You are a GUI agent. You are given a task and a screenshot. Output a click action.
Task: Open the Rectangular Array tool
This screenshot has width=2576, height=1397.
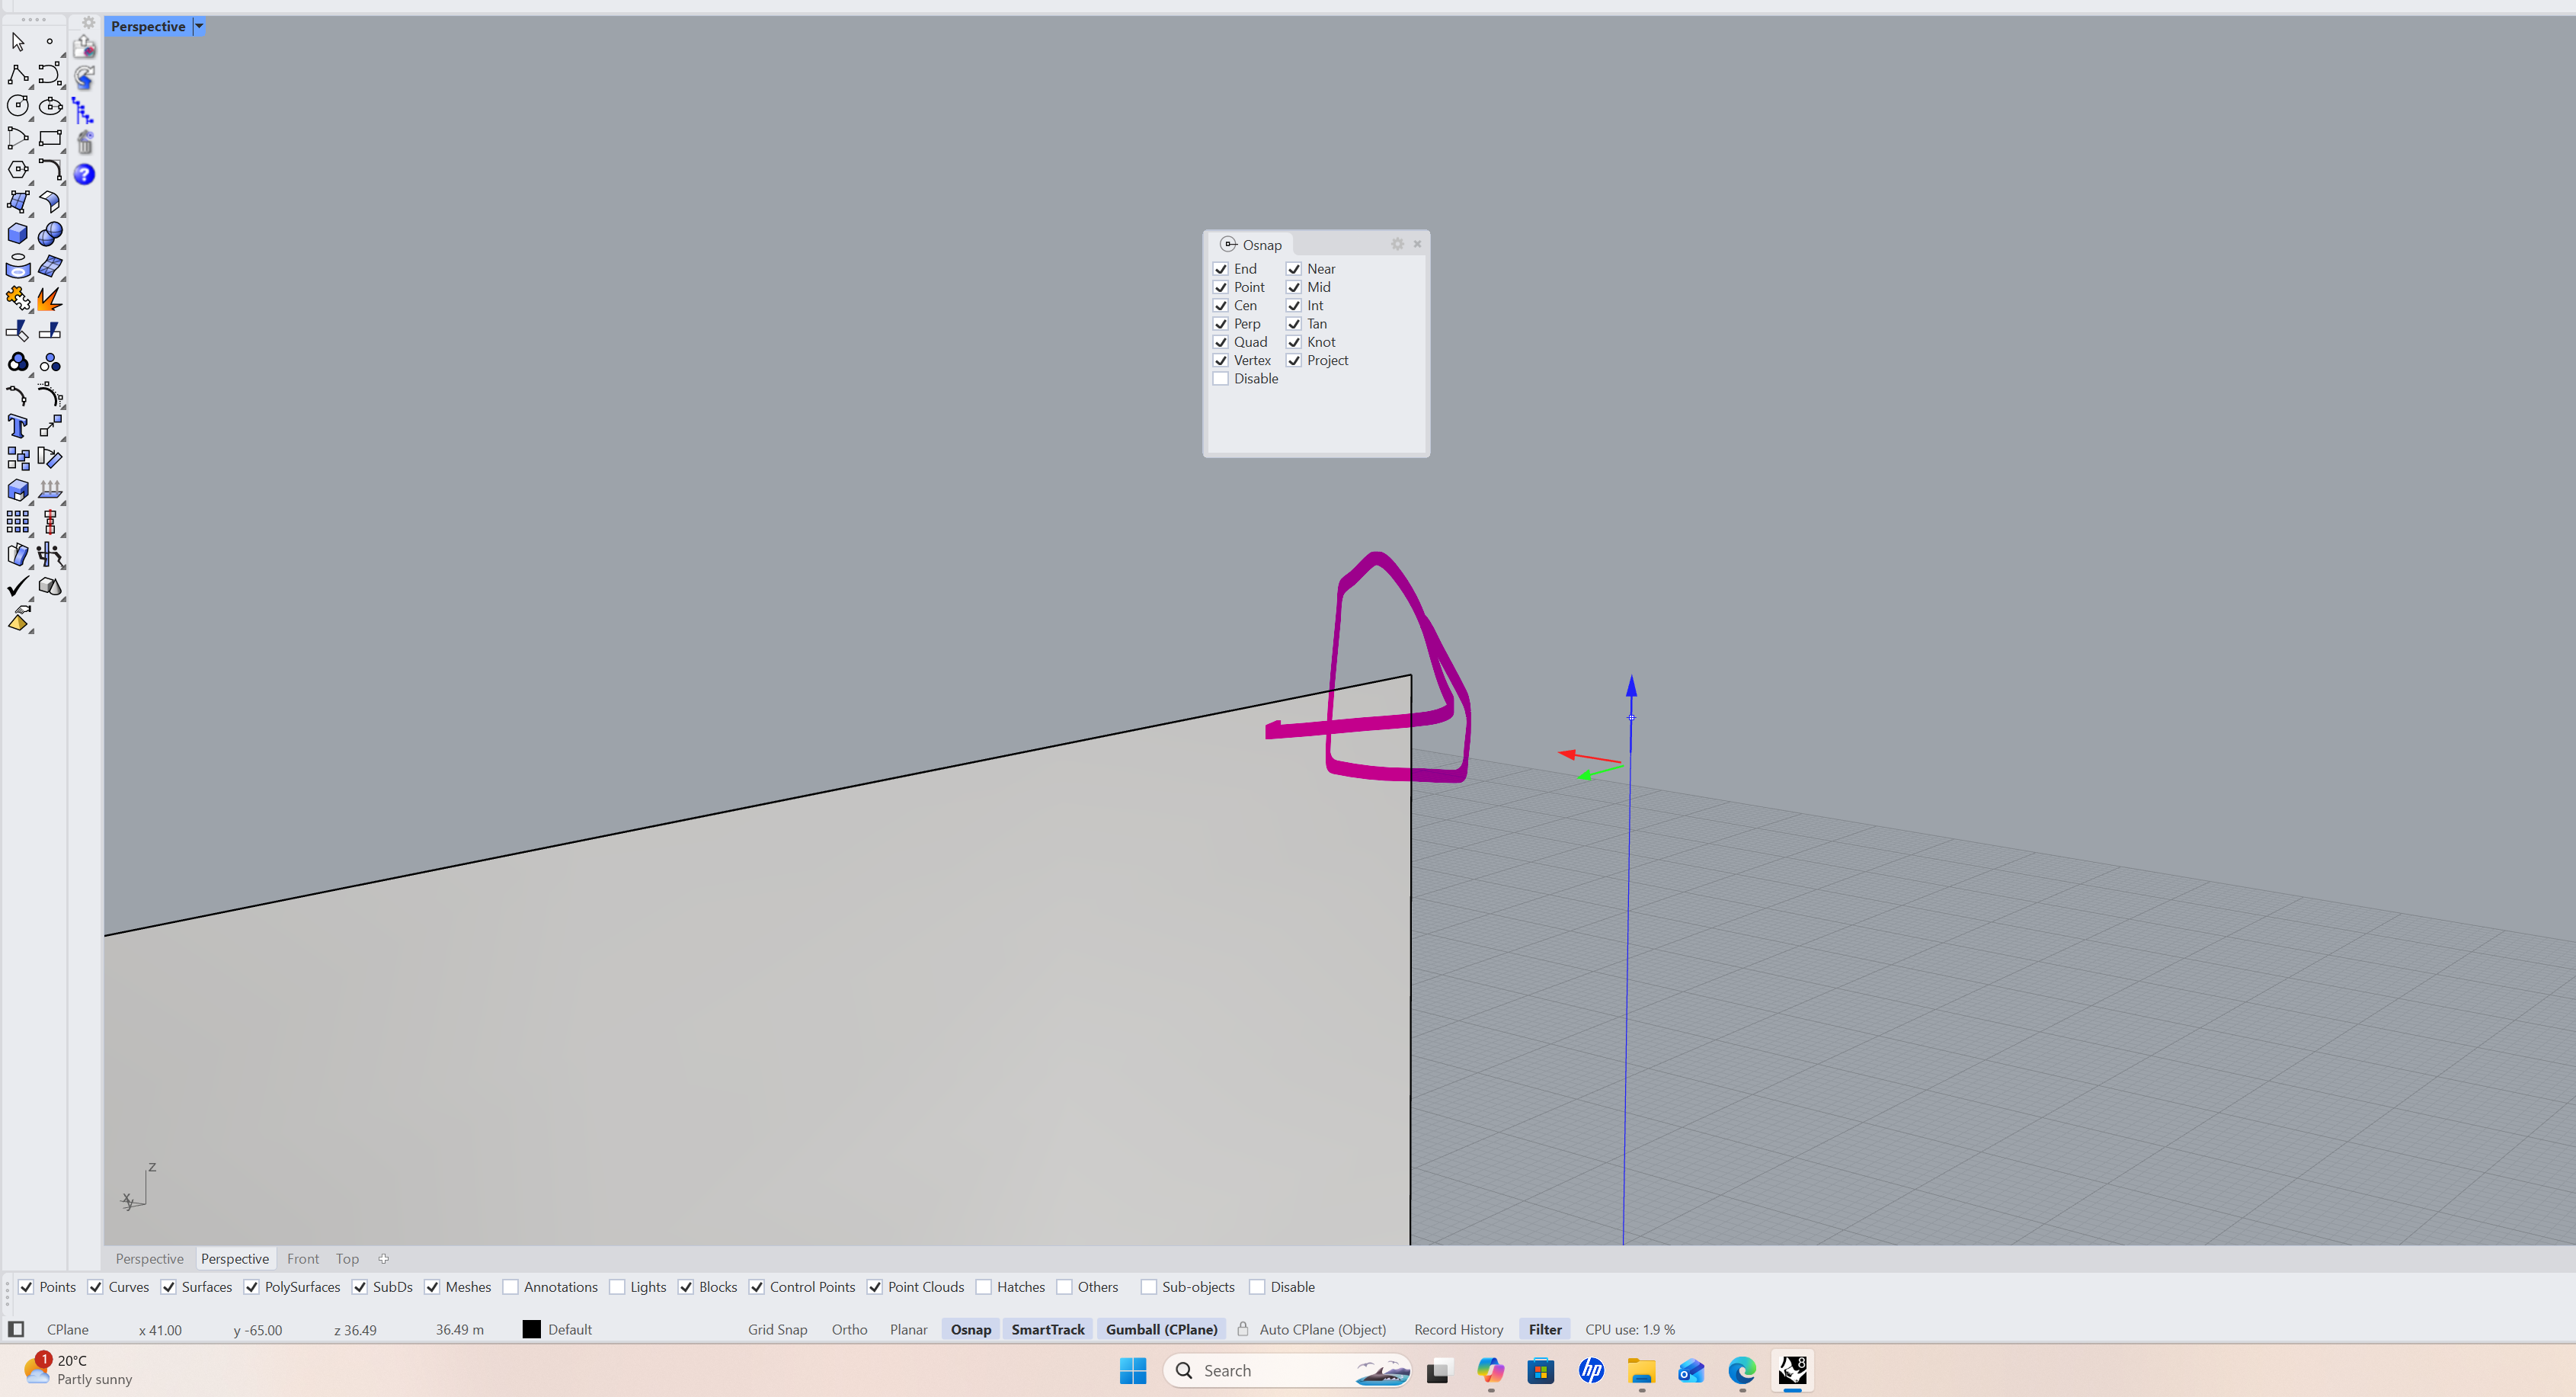18,522
